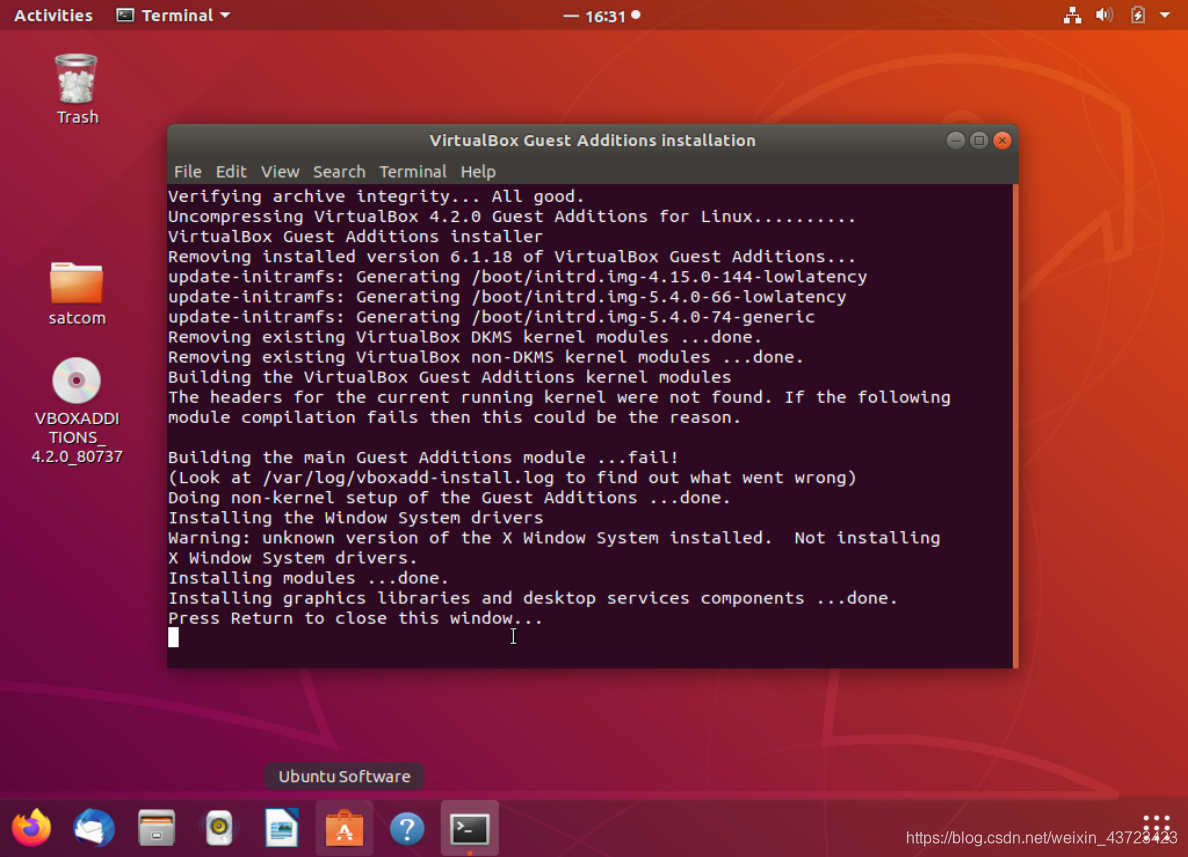Open the Trash desktop icon
Screen dimensions: 1188x857
(x=77, y=89)
